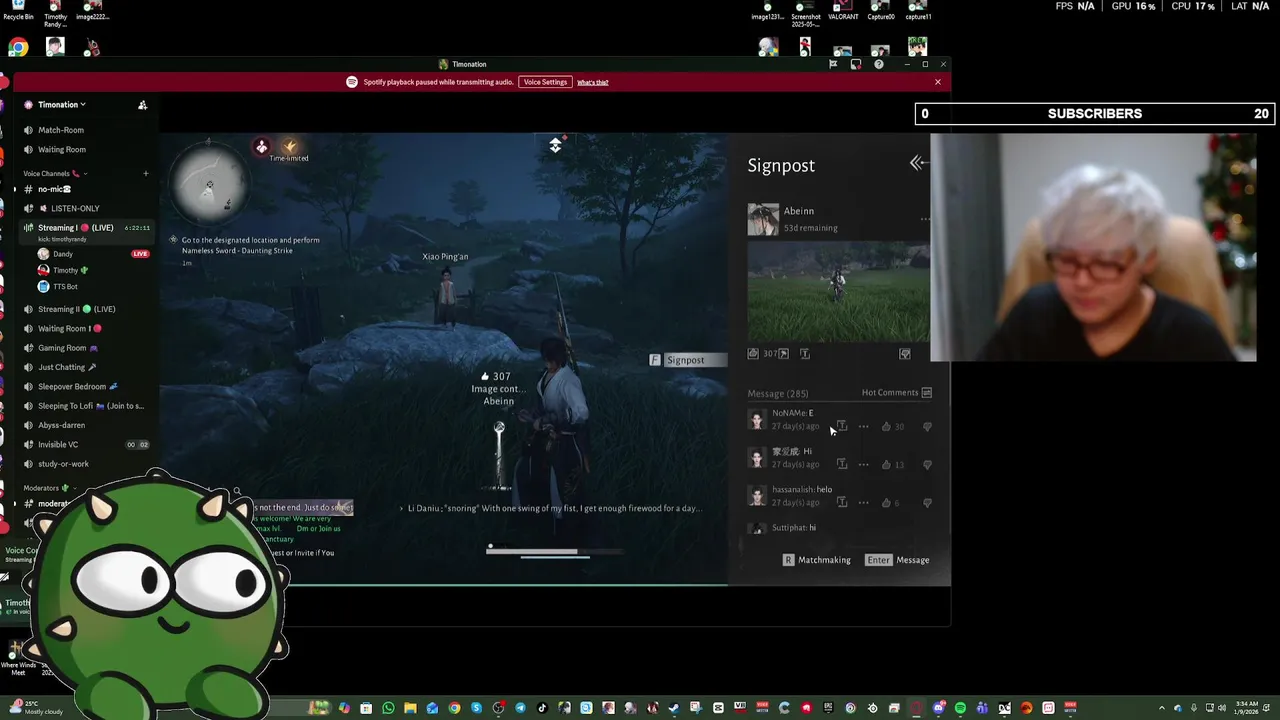The image size is (1280, 720).
Task: Open the Hot Comments sort dropdown
Action: [x=897, y=393]
